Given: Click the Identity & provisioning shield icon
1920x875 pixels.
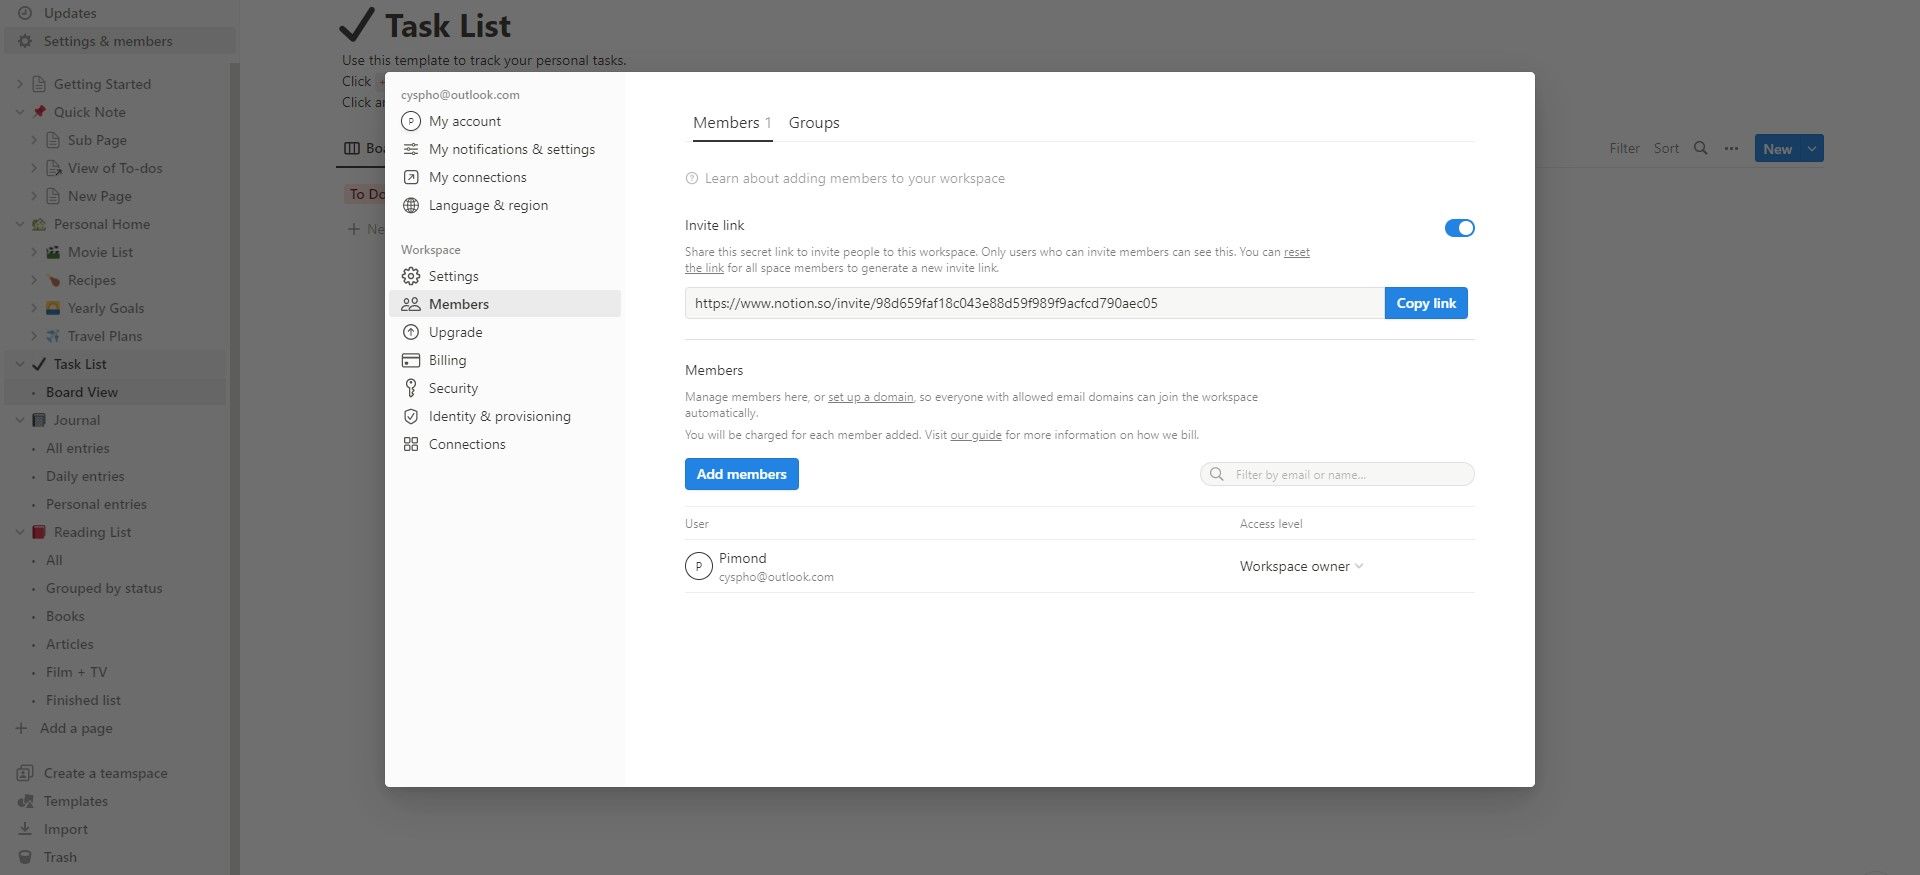Looking at the screenshot, I should (410, 416).
